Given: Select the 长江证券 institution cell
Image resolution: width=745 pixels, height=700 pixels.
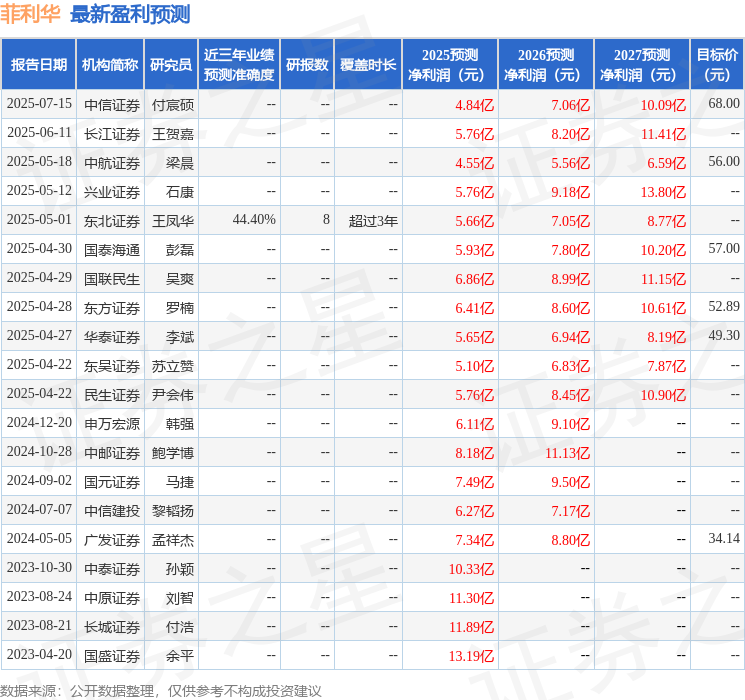Looking at the screenshot, I should (x=112, y=134).
